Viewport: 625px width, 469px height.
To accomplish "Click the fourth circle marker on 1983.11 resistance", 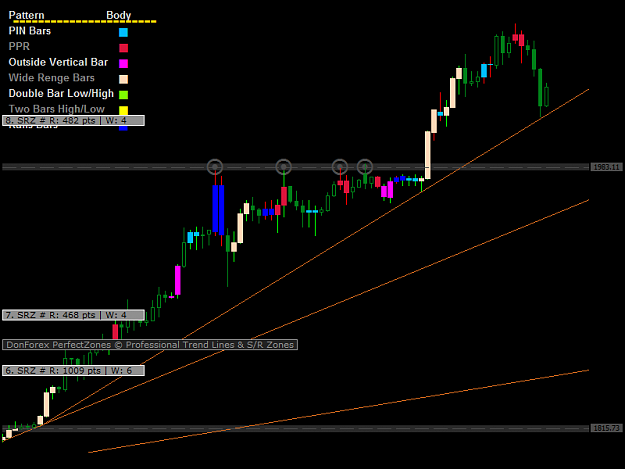I will (365, 167).
